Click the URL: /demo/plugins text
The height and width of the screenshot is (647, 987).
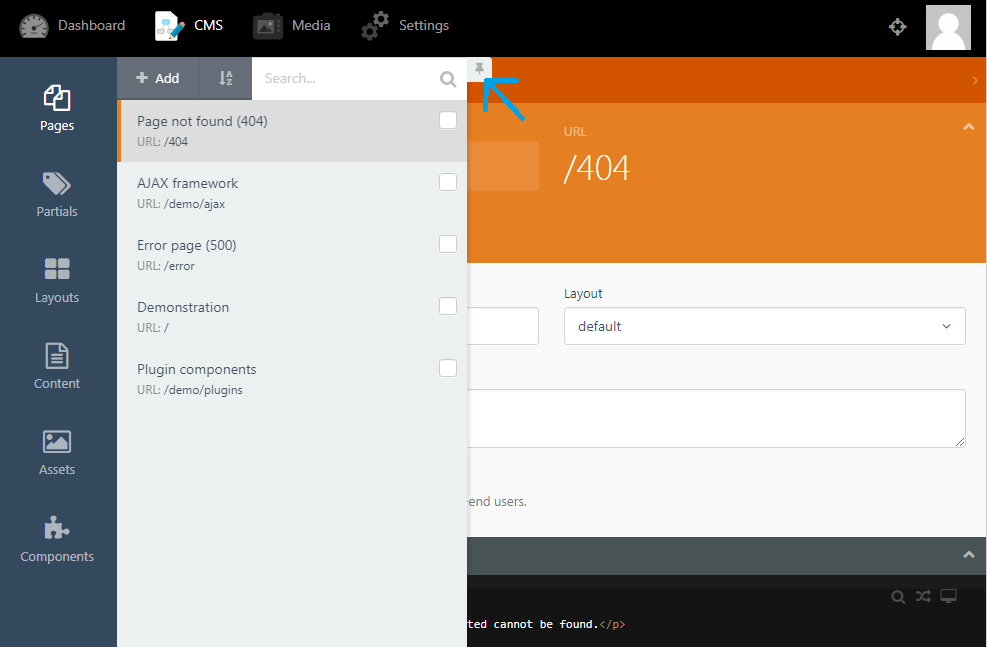coord(189,390)
